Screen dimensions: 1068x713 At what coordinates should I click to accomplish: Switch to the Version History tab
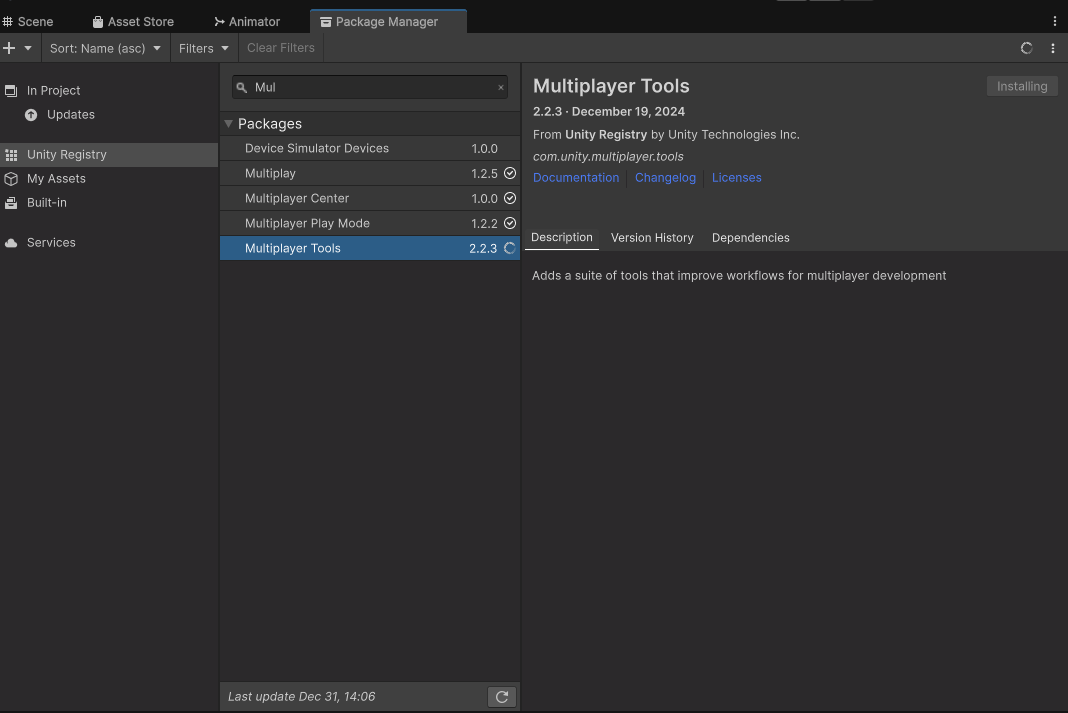(x=652, y=238)
